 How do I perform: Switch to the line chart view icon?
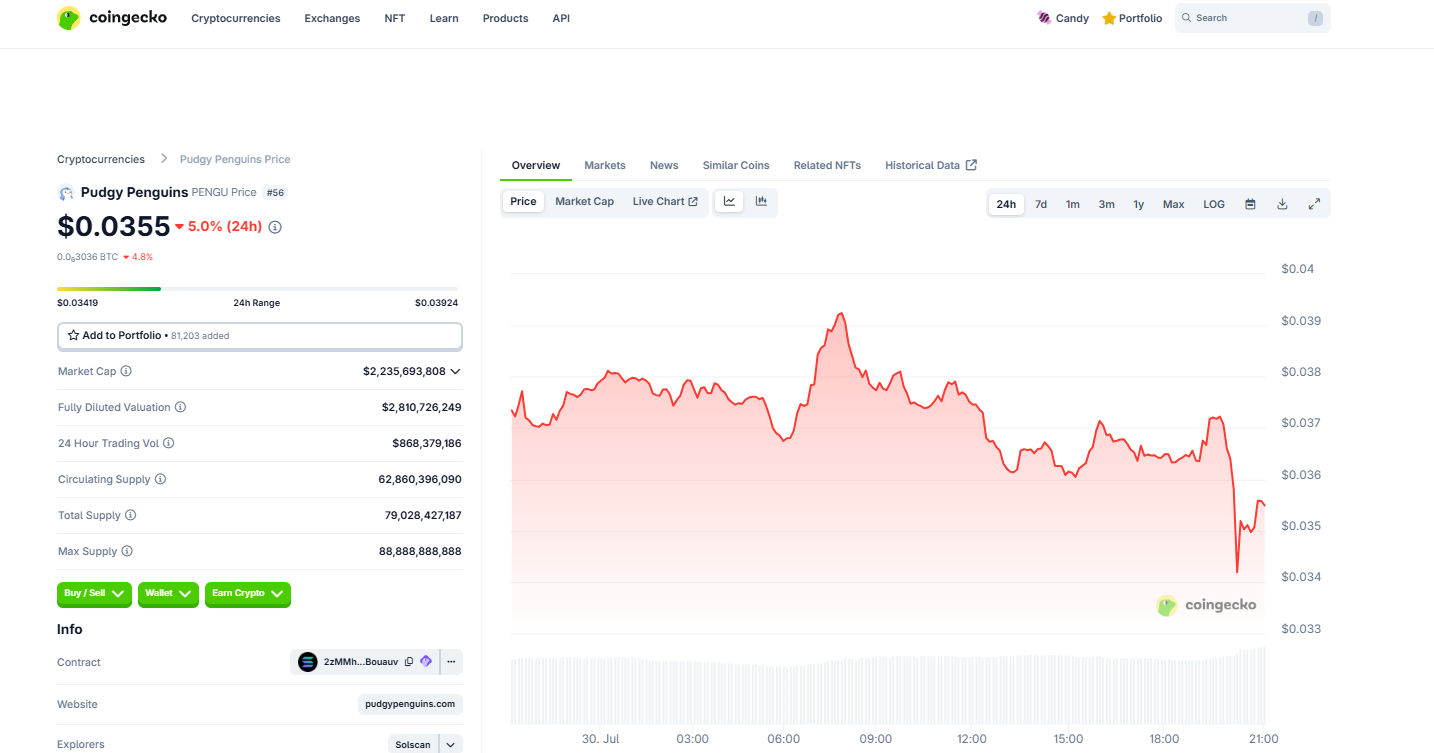click(729, 202)
